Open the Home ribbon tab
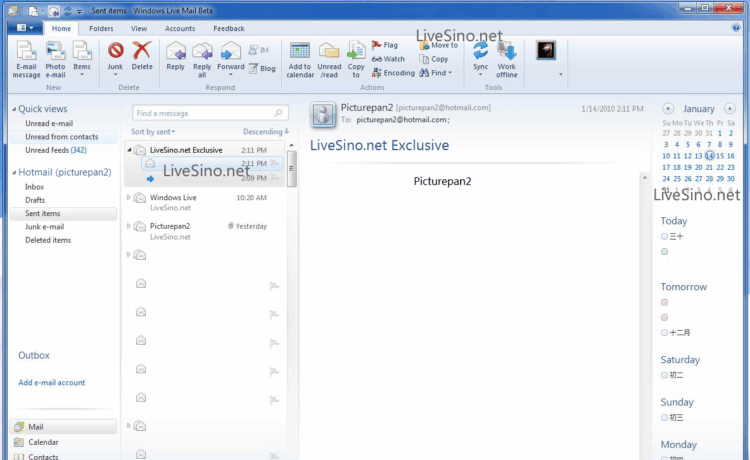The width and height of the screenshot is (750, 460). [x=61, y=29]
